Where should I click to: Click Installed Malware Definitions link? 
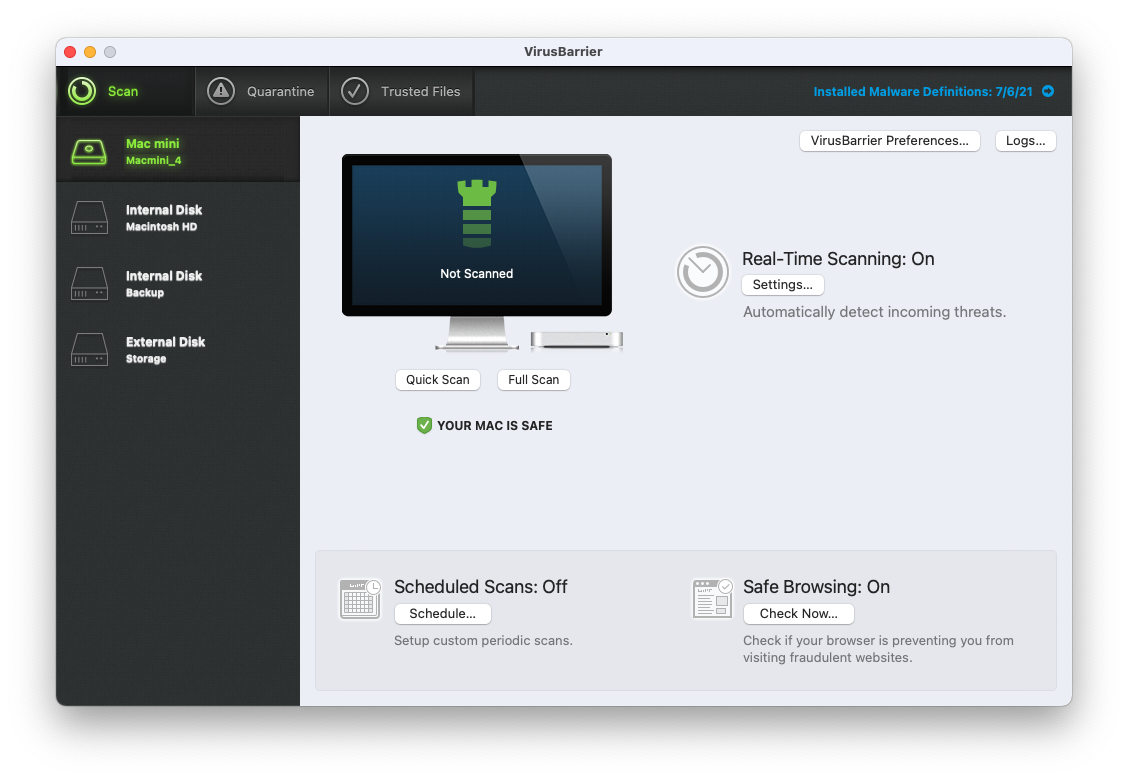pos(923,91)
